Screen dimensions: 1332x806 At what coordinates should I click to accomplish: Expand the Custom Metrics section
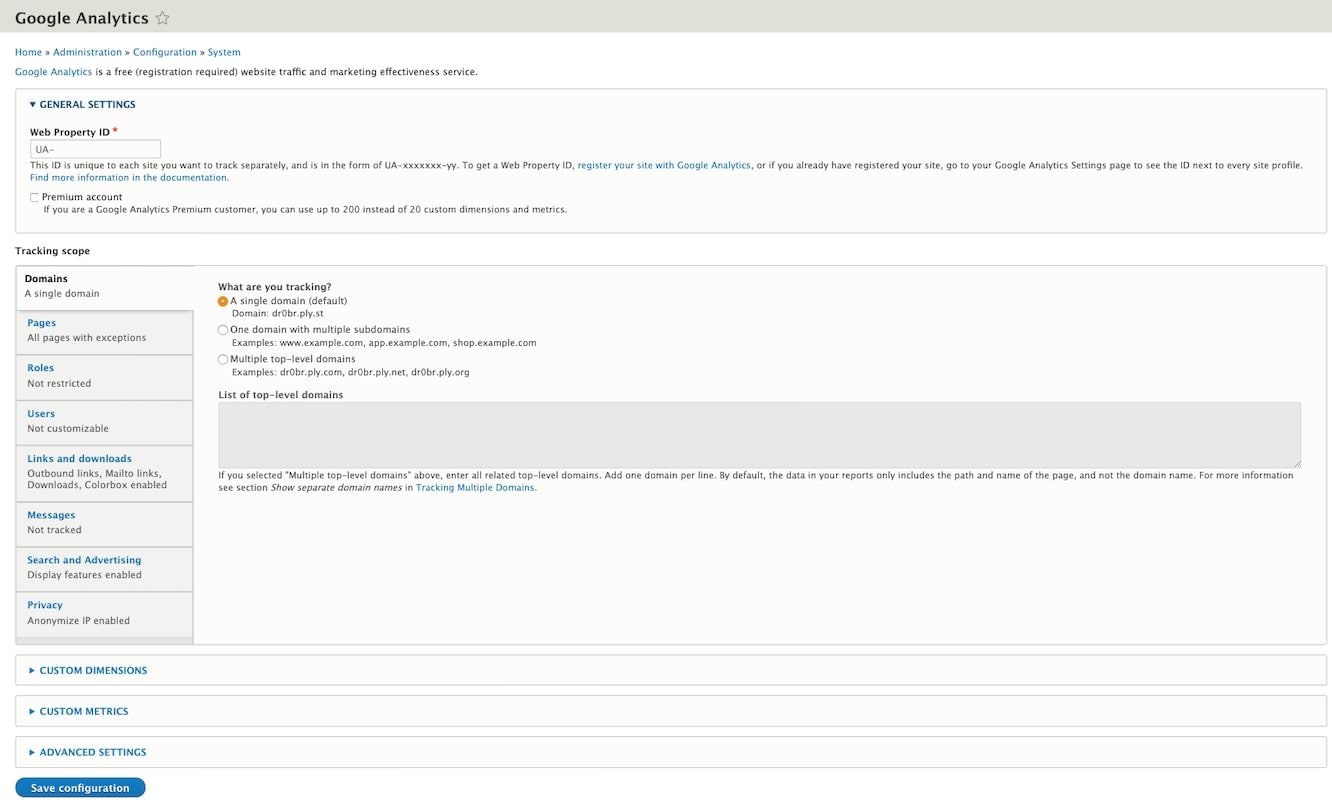pos(84,712)
